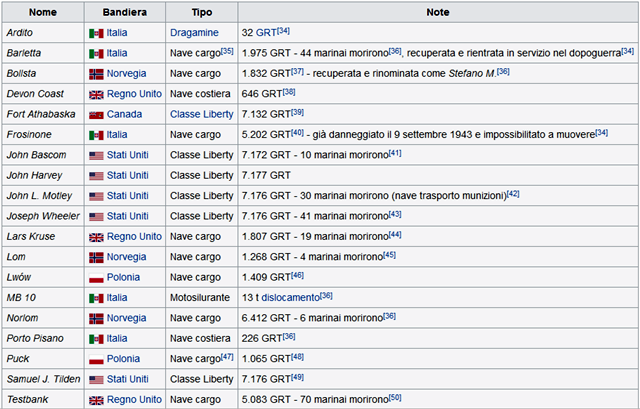The image size is (640, 409).
Task: Open Norvegia link in Lom row
Action: pyautogui.click(x=127, y=257)
